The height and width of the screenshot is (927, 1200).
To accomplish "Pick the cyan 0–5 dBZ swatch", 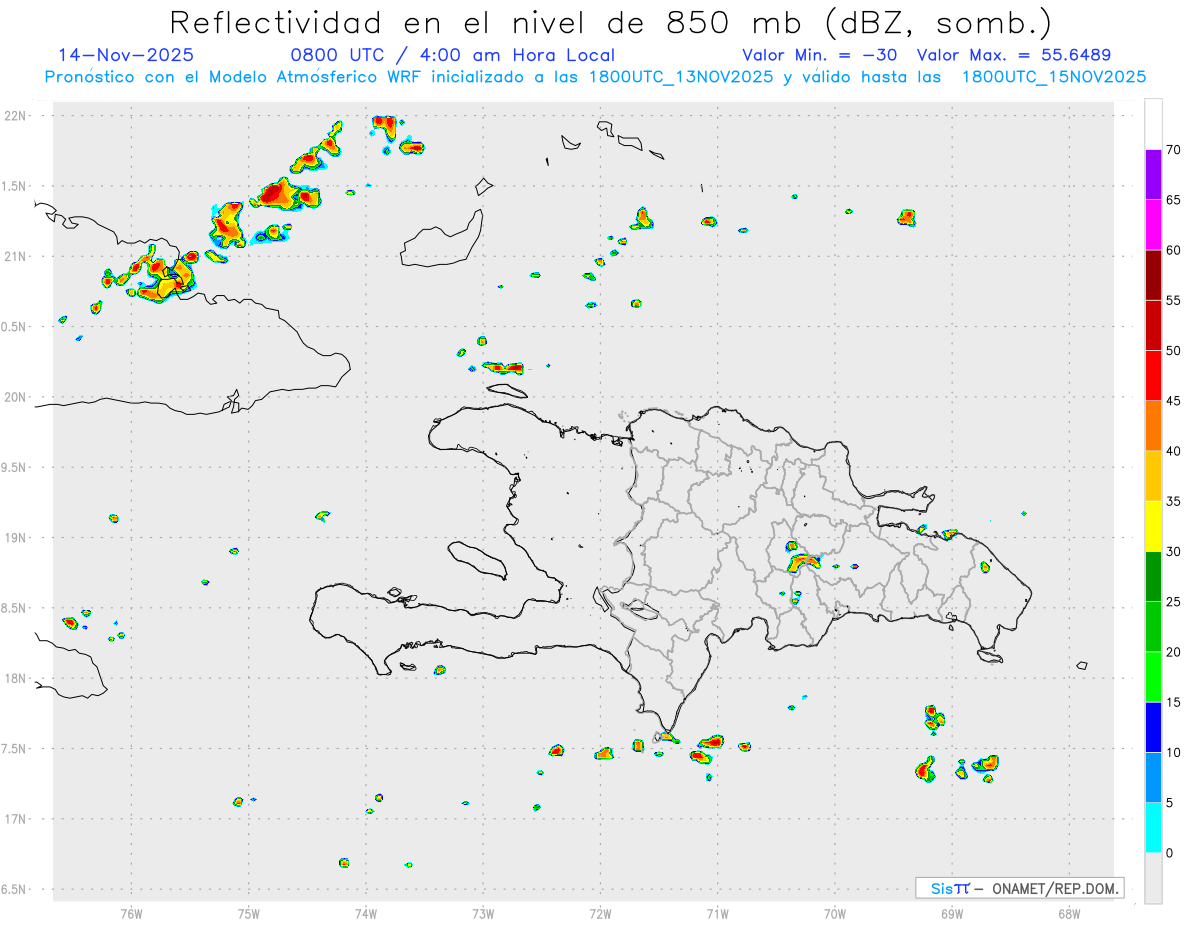I will click(1153, 827).
